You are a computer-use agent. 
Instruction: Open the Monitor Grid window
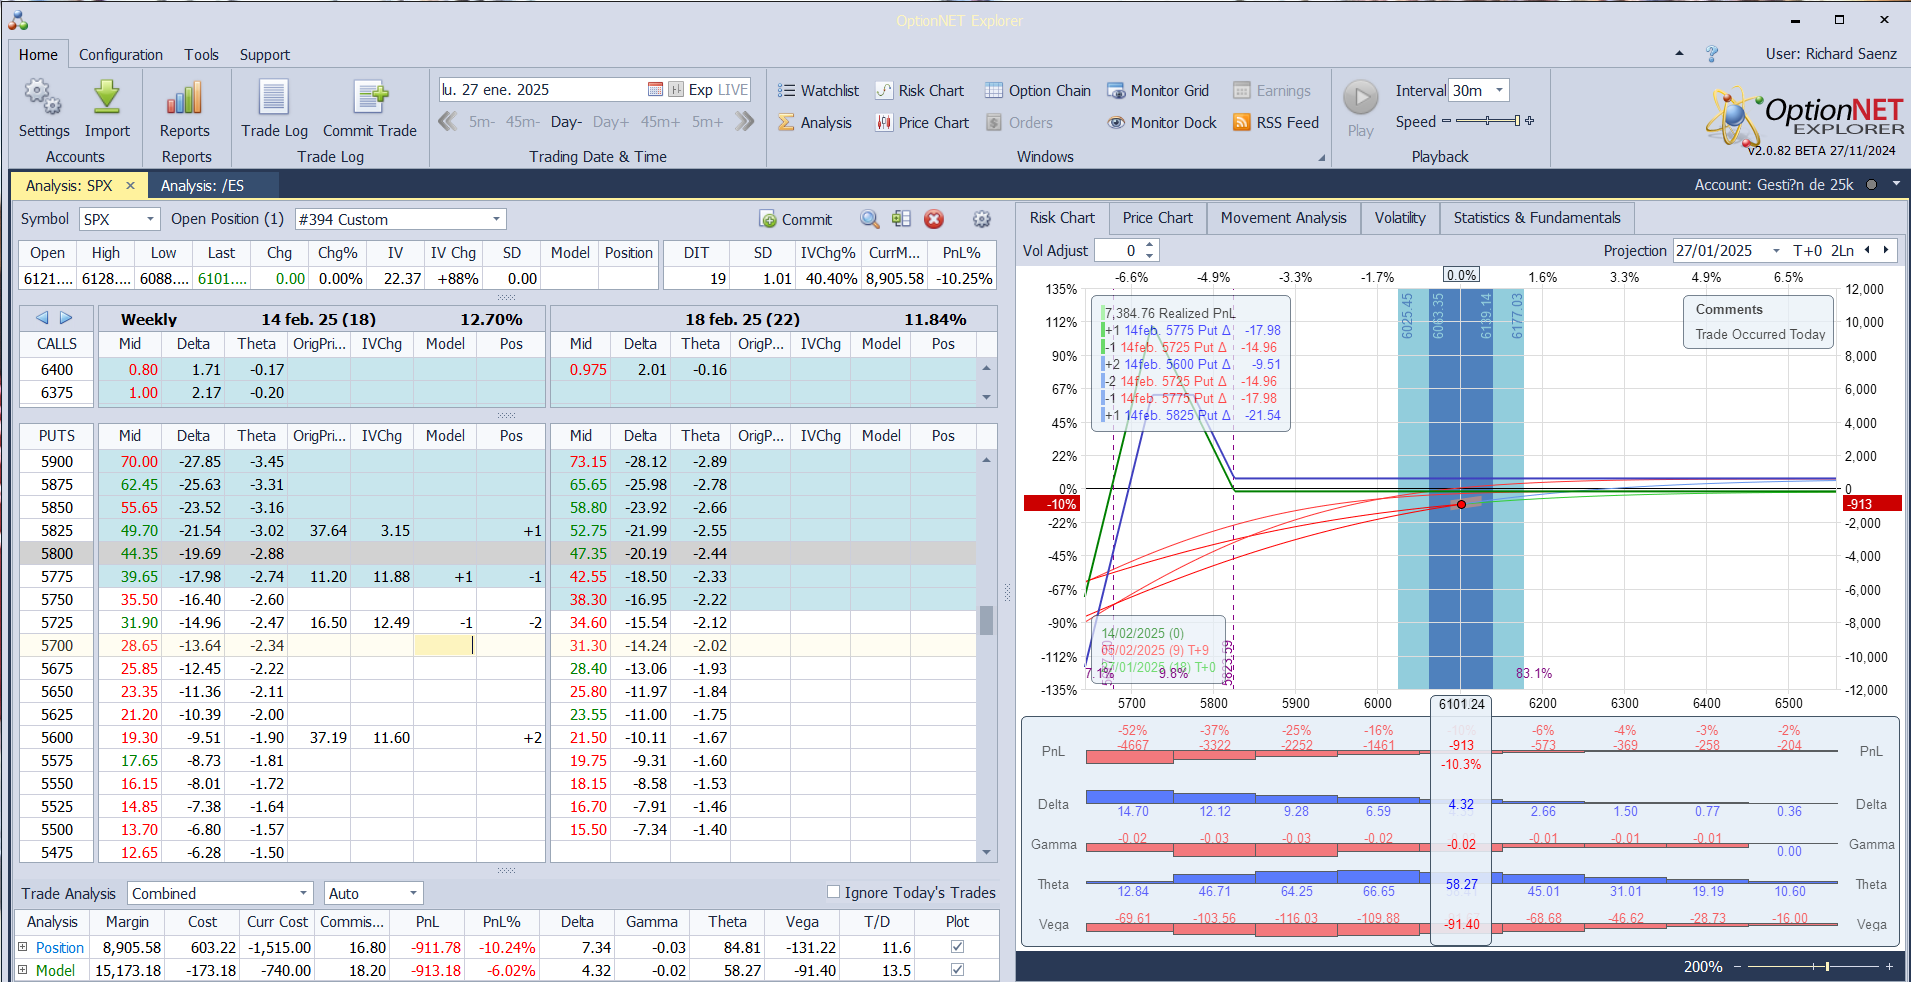click(x=1158, y=91)
